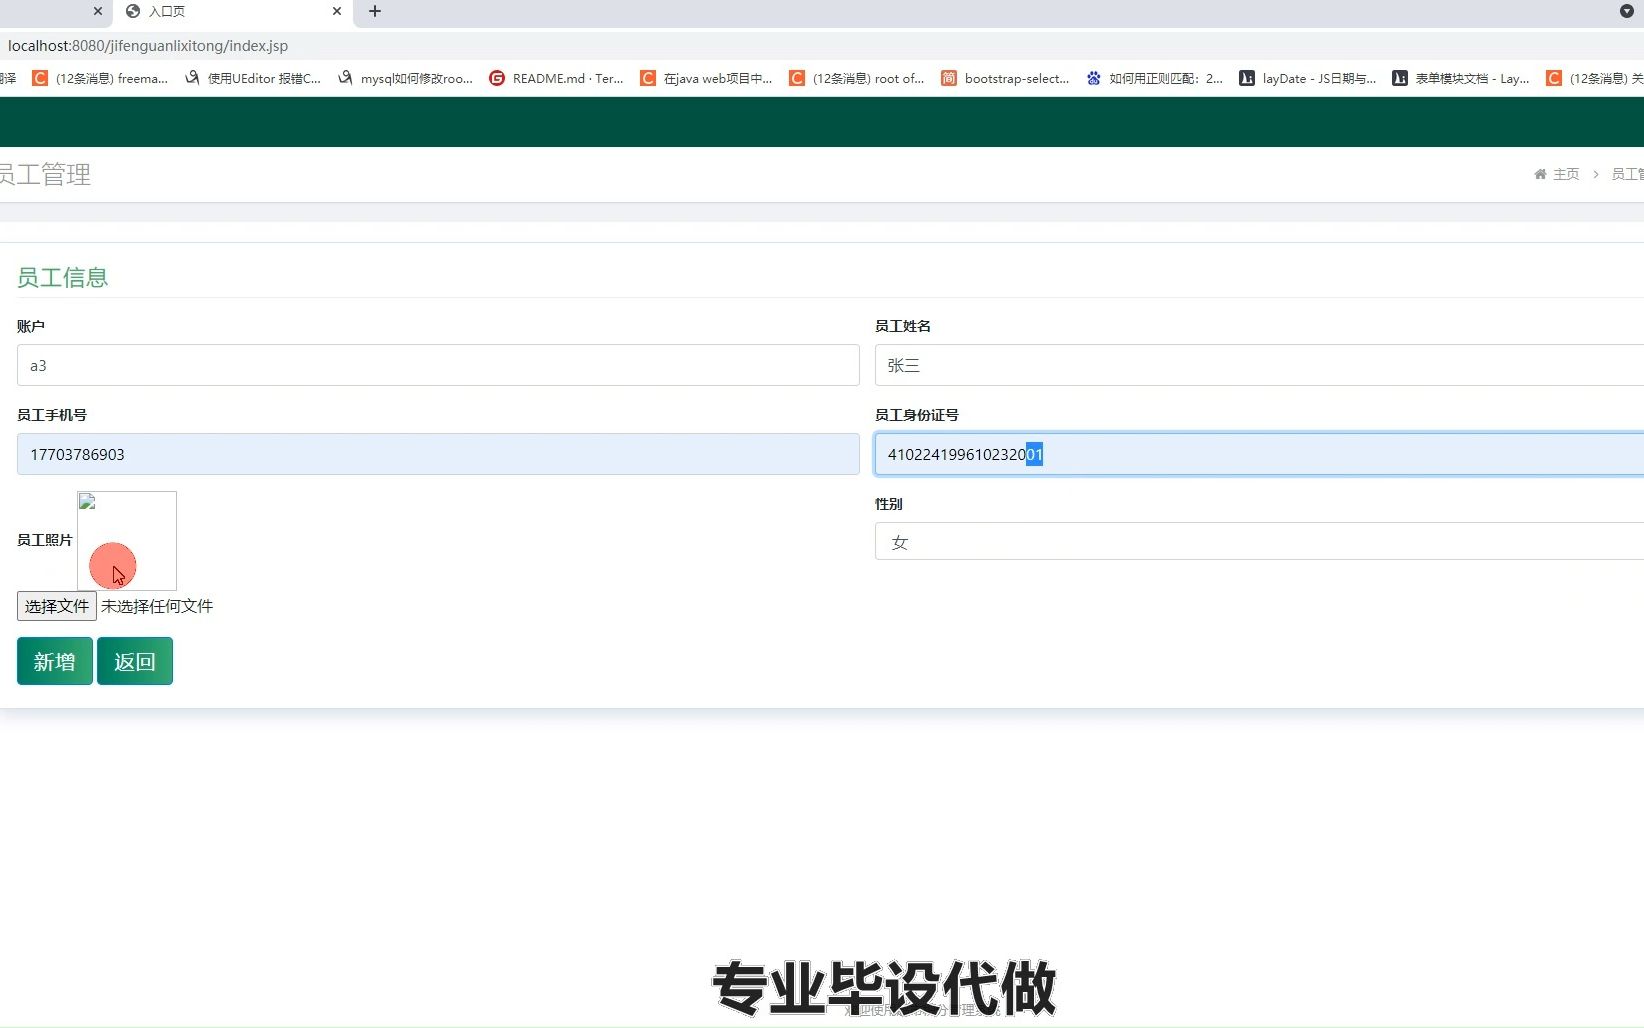Open the layDate - JS日期 bookmark
Image resolution: width=1644 pixels, height=1028 pixels.
pos(1307,78)
